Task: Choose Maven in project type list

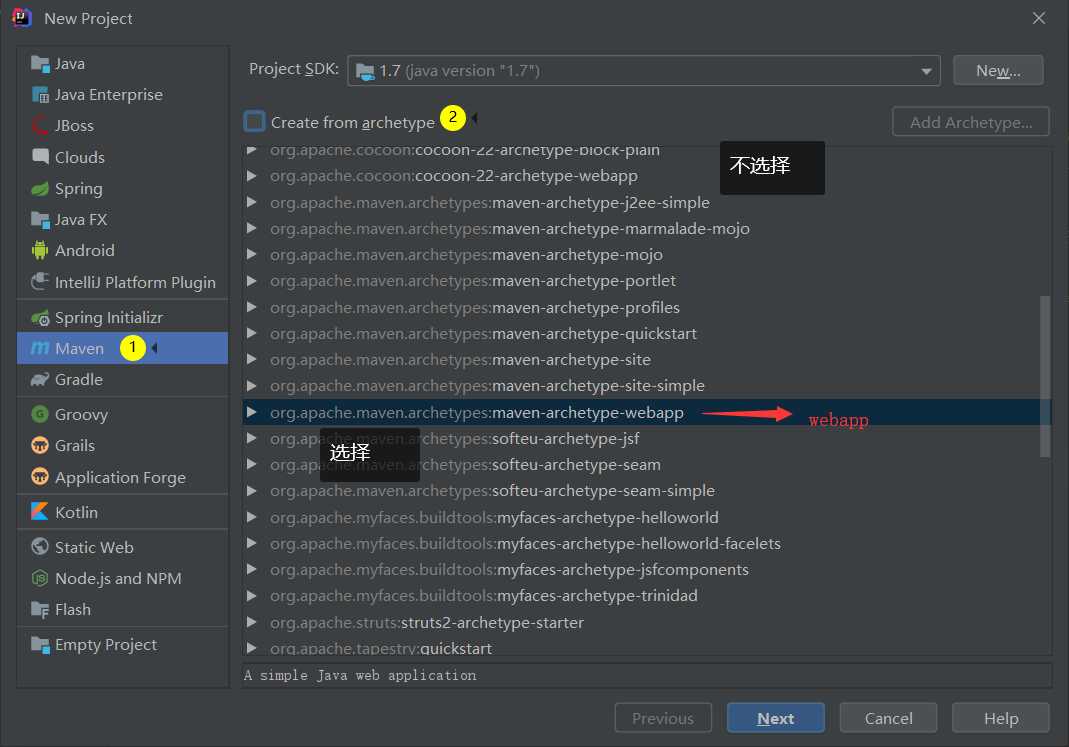Action: tap(123, 348)
